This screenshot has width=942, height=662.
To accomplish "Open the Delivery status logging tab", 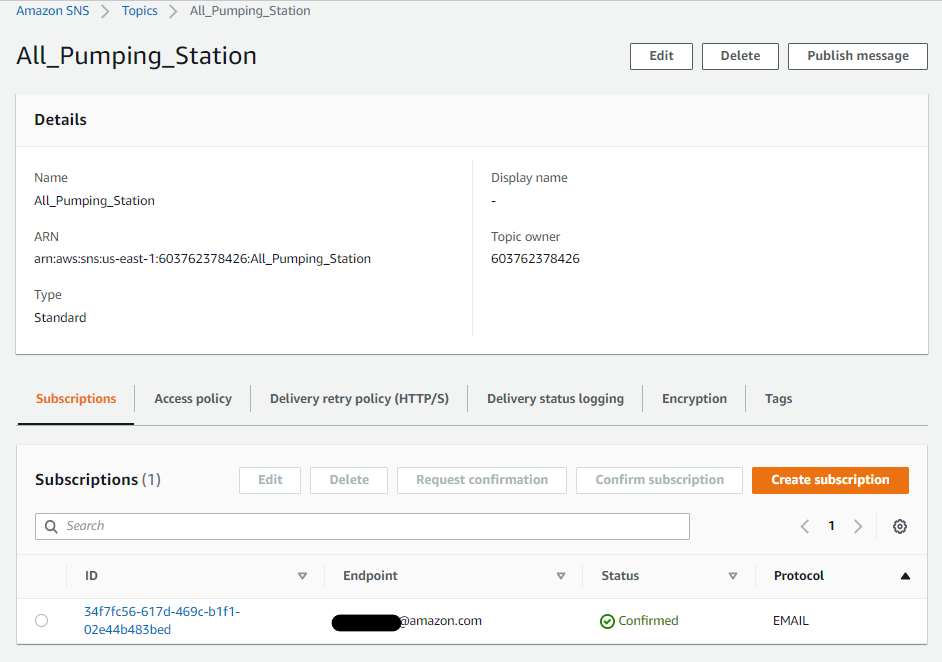I will [555, 398].
